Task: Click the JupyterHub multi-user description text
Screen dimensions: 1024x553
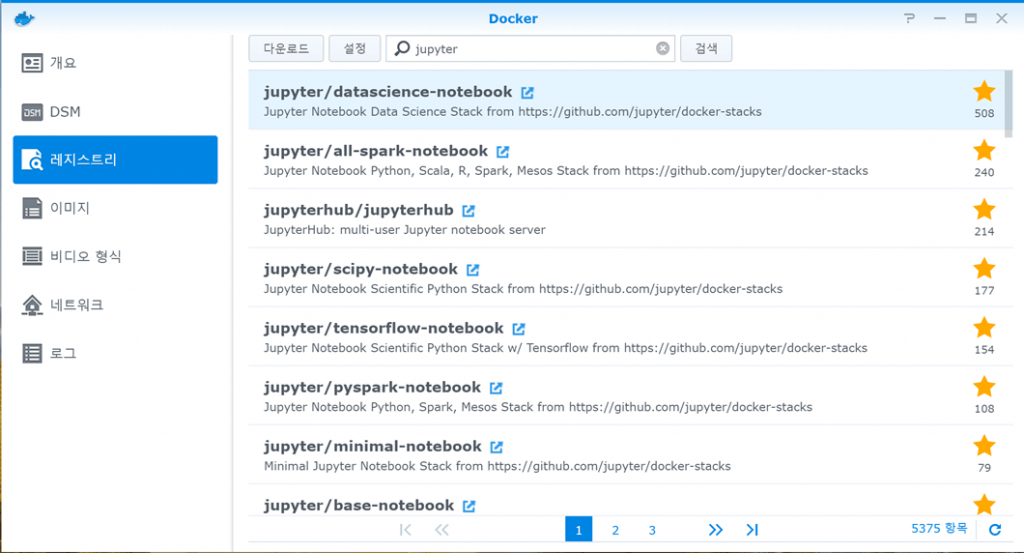Action: 404,230
